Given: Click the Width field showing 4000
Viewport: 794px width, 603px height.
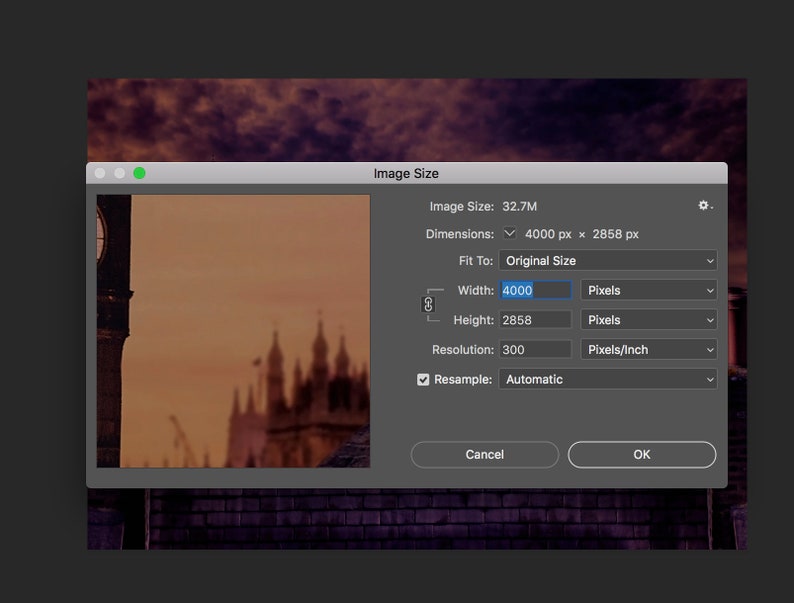Looking at the screenshot, I should [x=536, y=290].
